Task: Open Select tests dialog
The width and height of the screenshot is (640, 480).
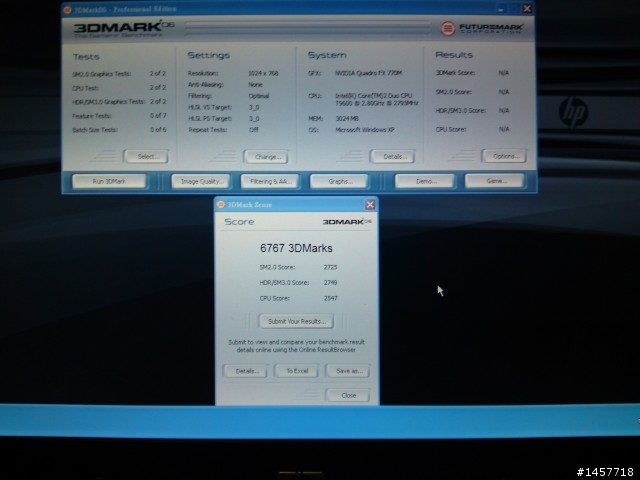Action: click(146, 156)
